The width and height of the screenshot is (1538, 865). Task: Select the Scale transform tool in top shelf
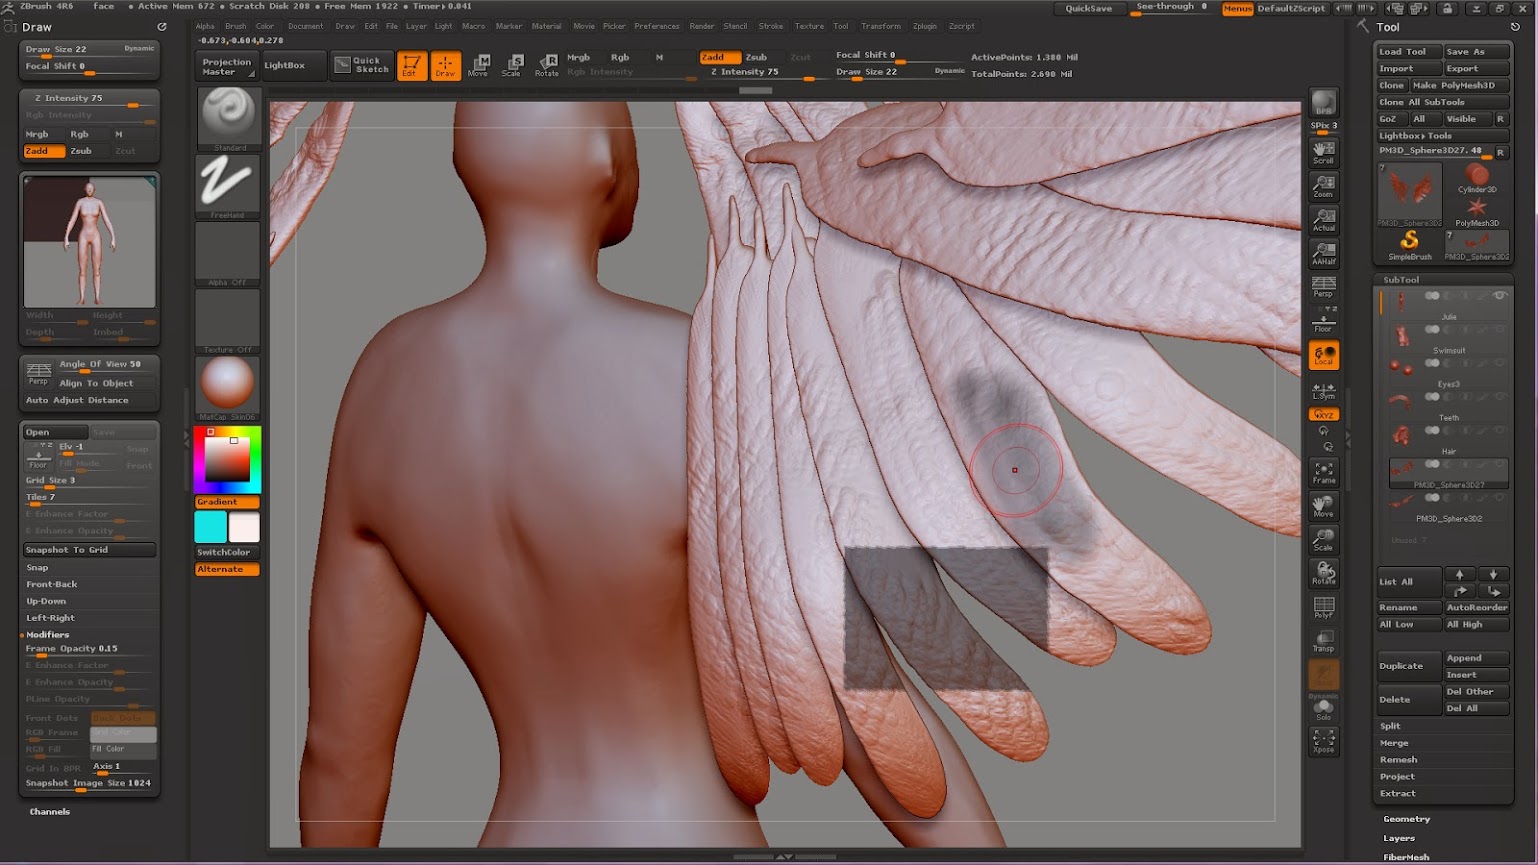511,65
